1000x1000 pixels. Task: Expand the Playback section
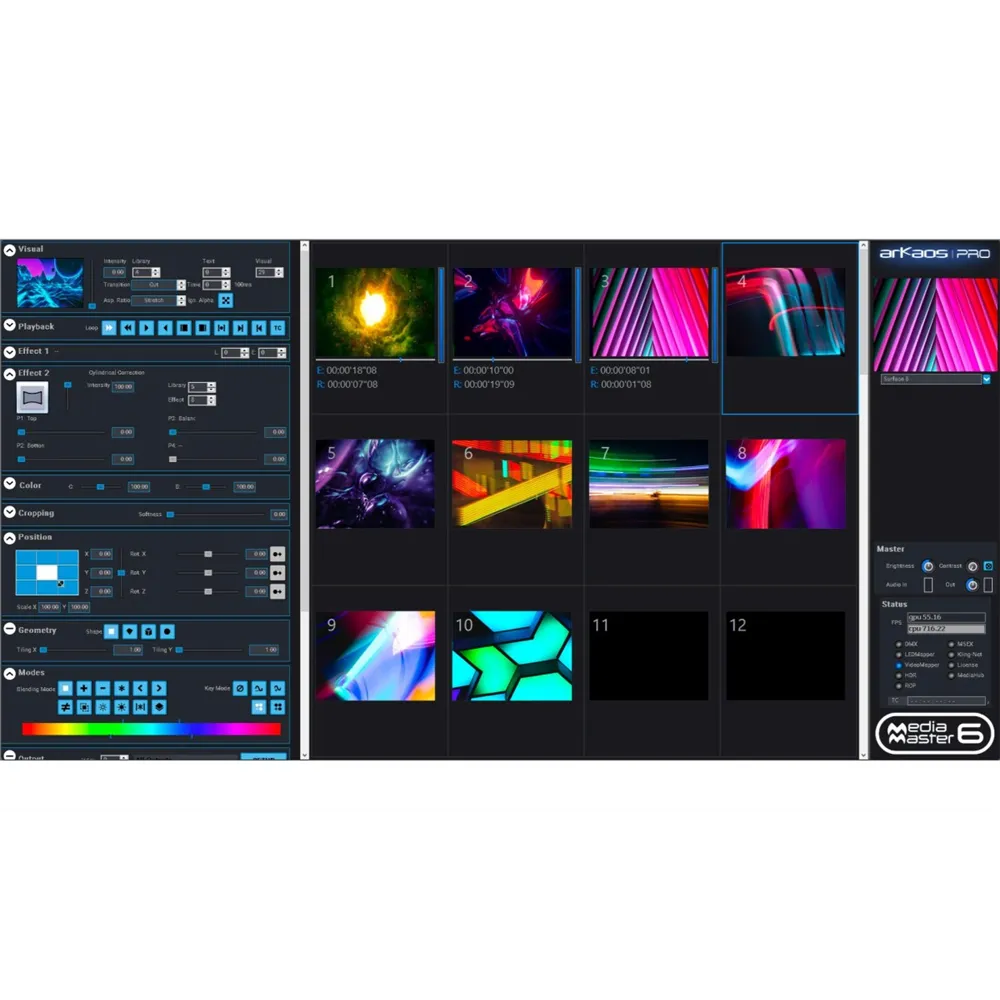click(x=10, y=327)
